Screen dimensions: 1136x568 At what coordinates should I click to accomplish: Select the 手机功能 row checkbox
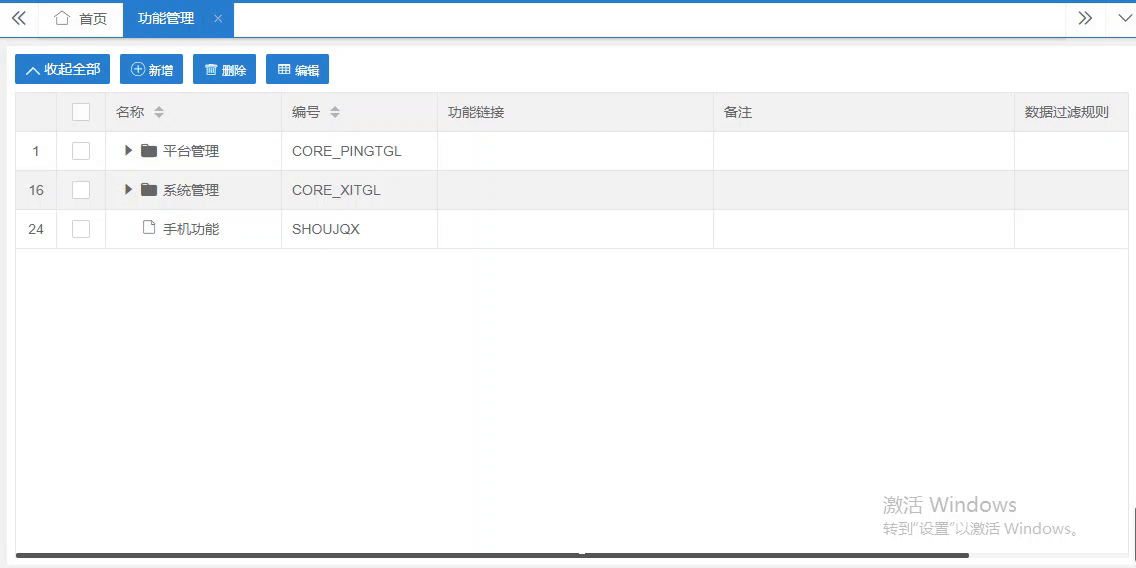coord(81,229)
